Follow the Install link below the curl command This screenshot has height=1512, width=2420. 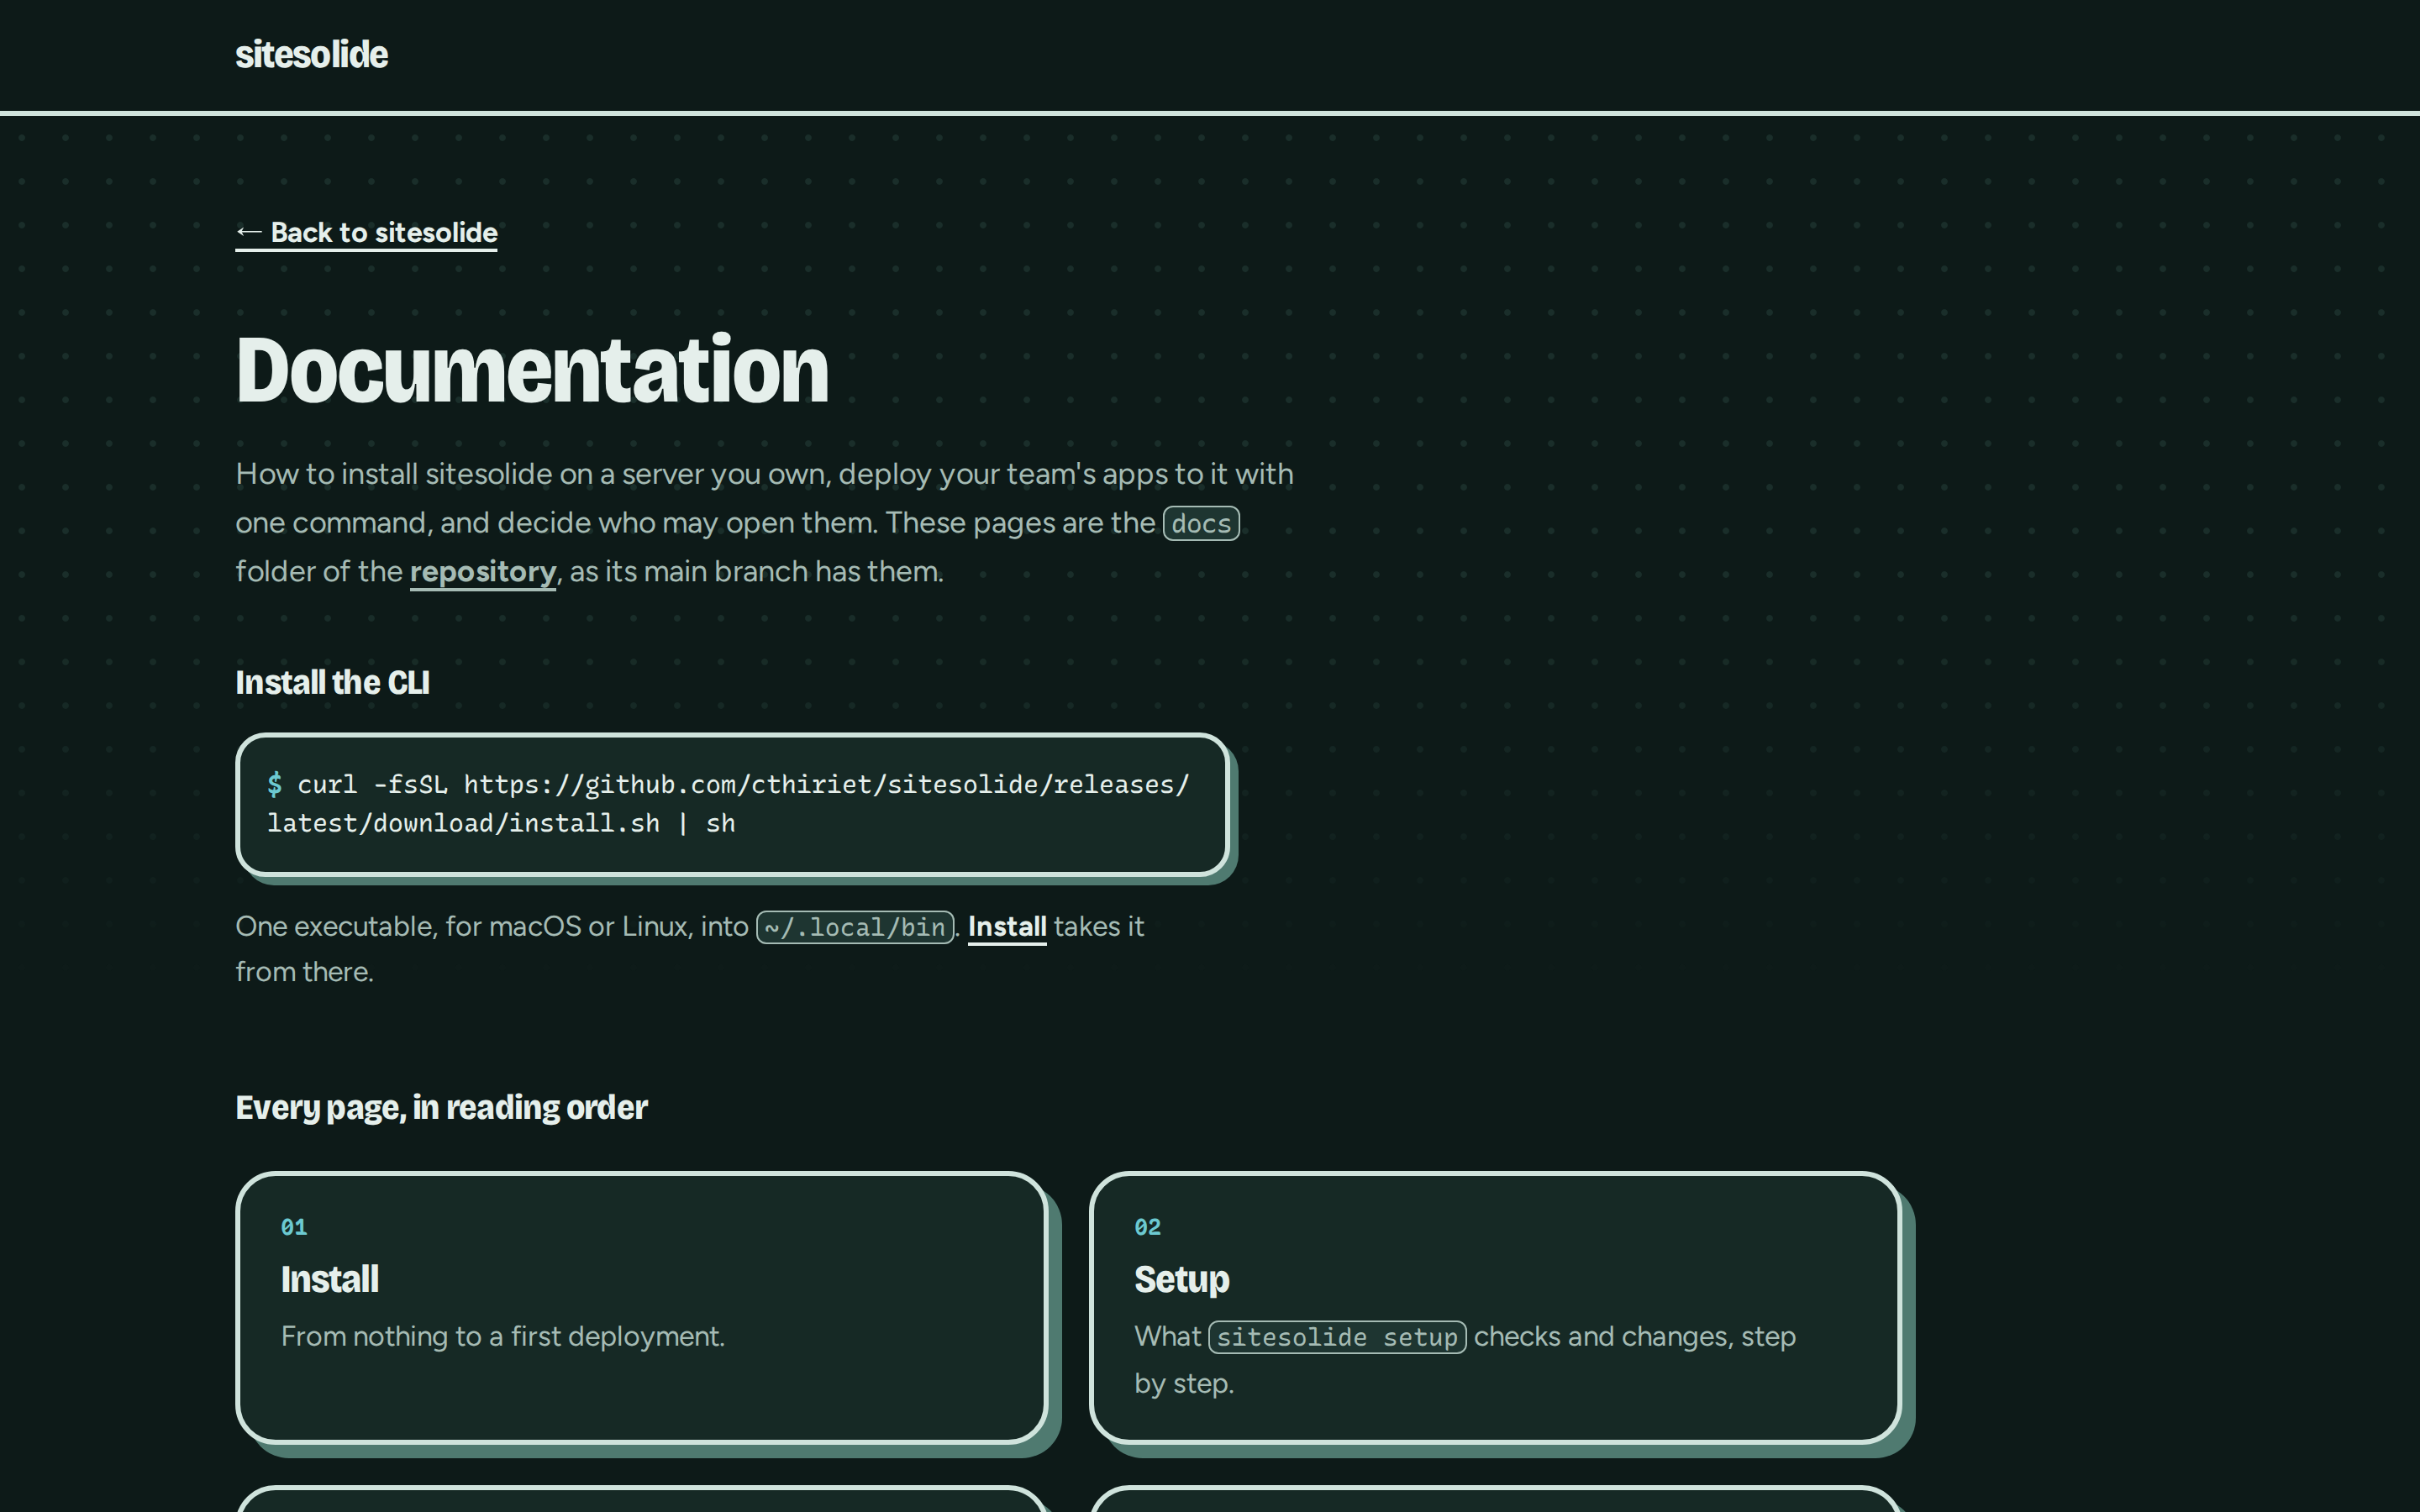click(1007, 927)
